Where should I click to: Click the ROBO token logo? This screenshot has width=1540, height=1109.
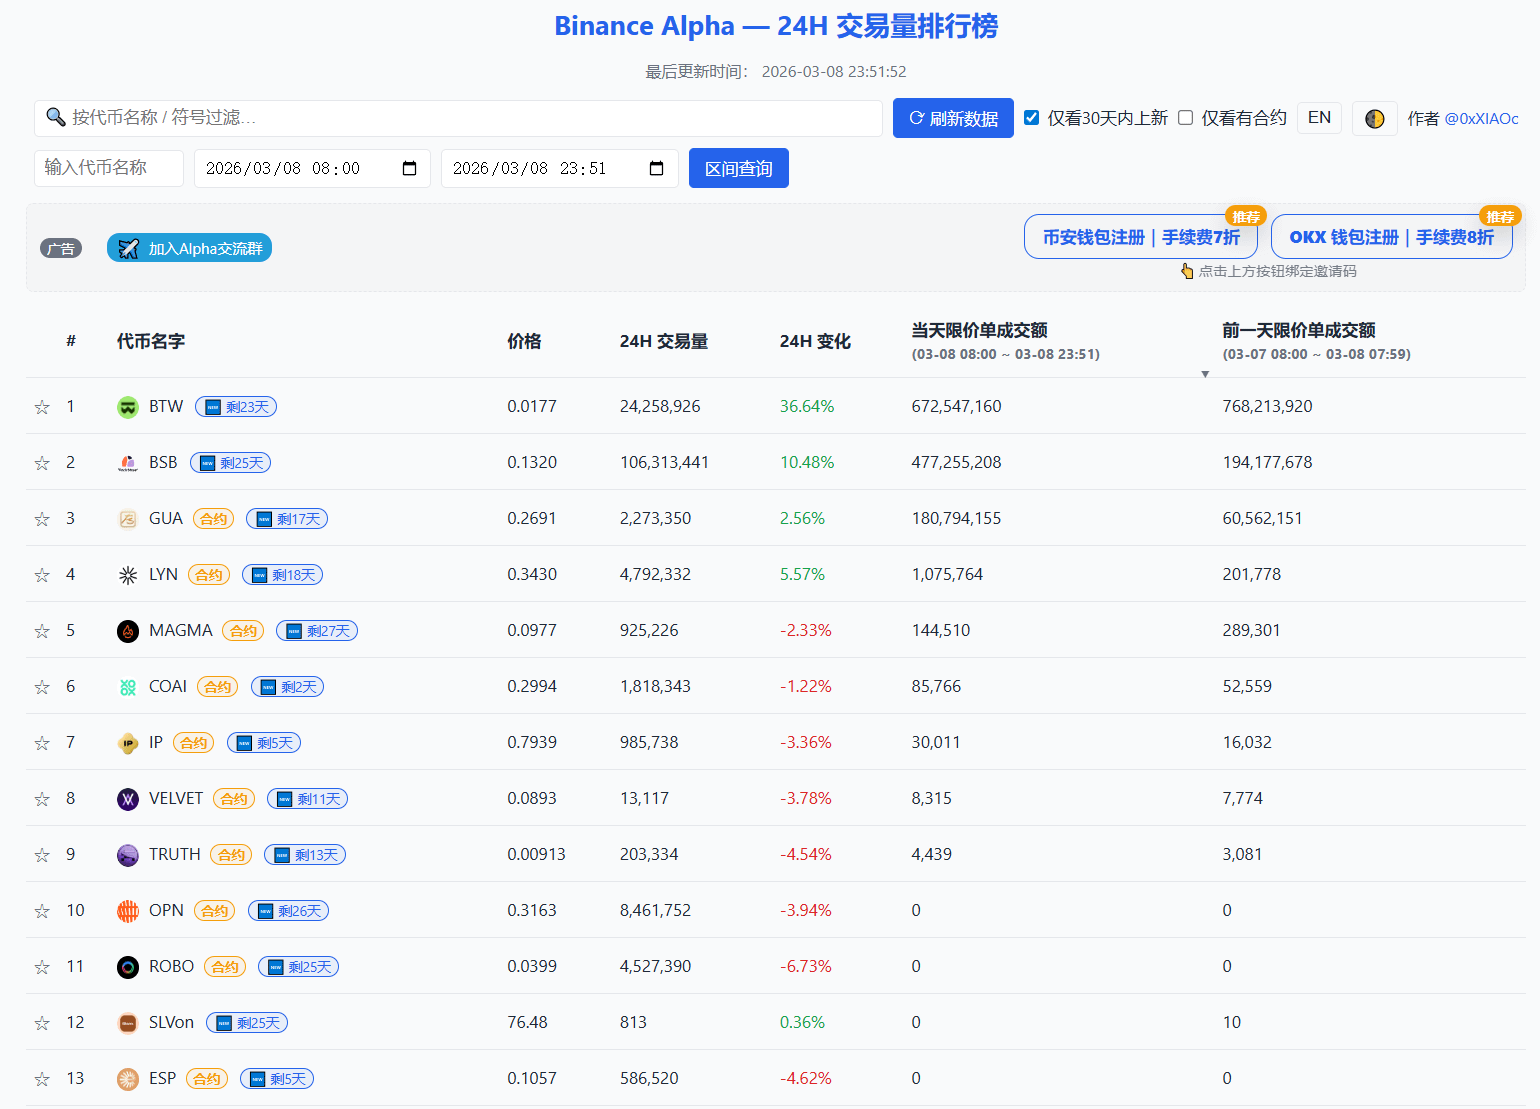[128, 967]
